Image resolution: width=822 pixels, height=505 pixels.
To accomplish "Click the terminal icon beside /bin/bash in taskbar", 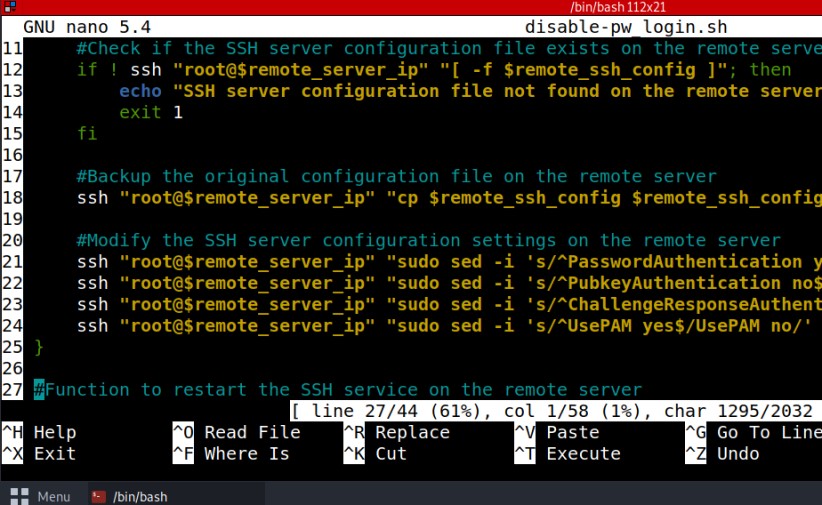I will click(x=98, y=496).
